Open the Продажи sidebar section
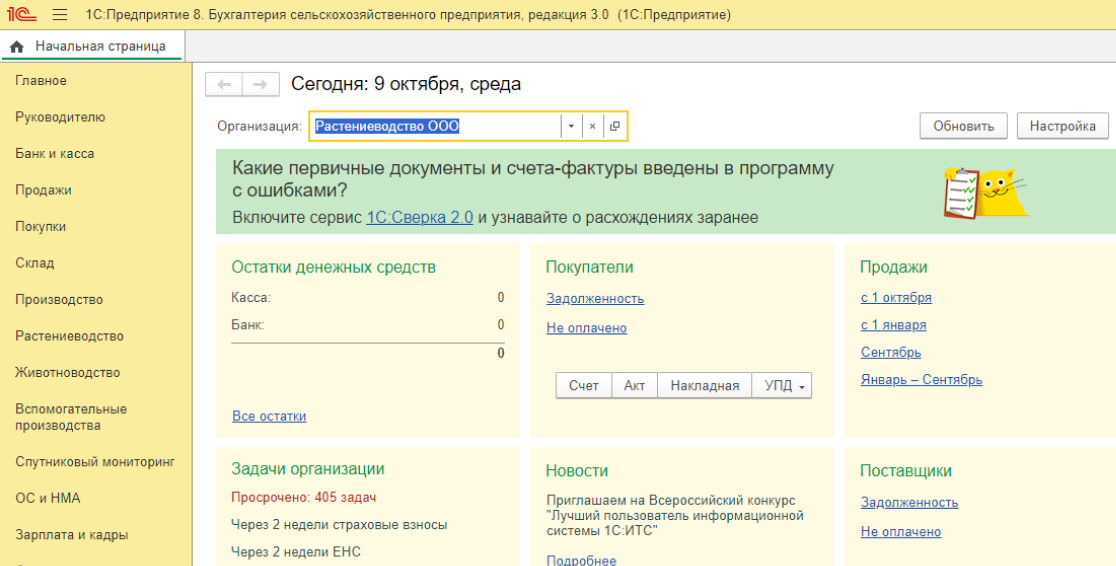Image resolution: width=1116 pixels, height=566 pixels. click(x=43, y=190)
